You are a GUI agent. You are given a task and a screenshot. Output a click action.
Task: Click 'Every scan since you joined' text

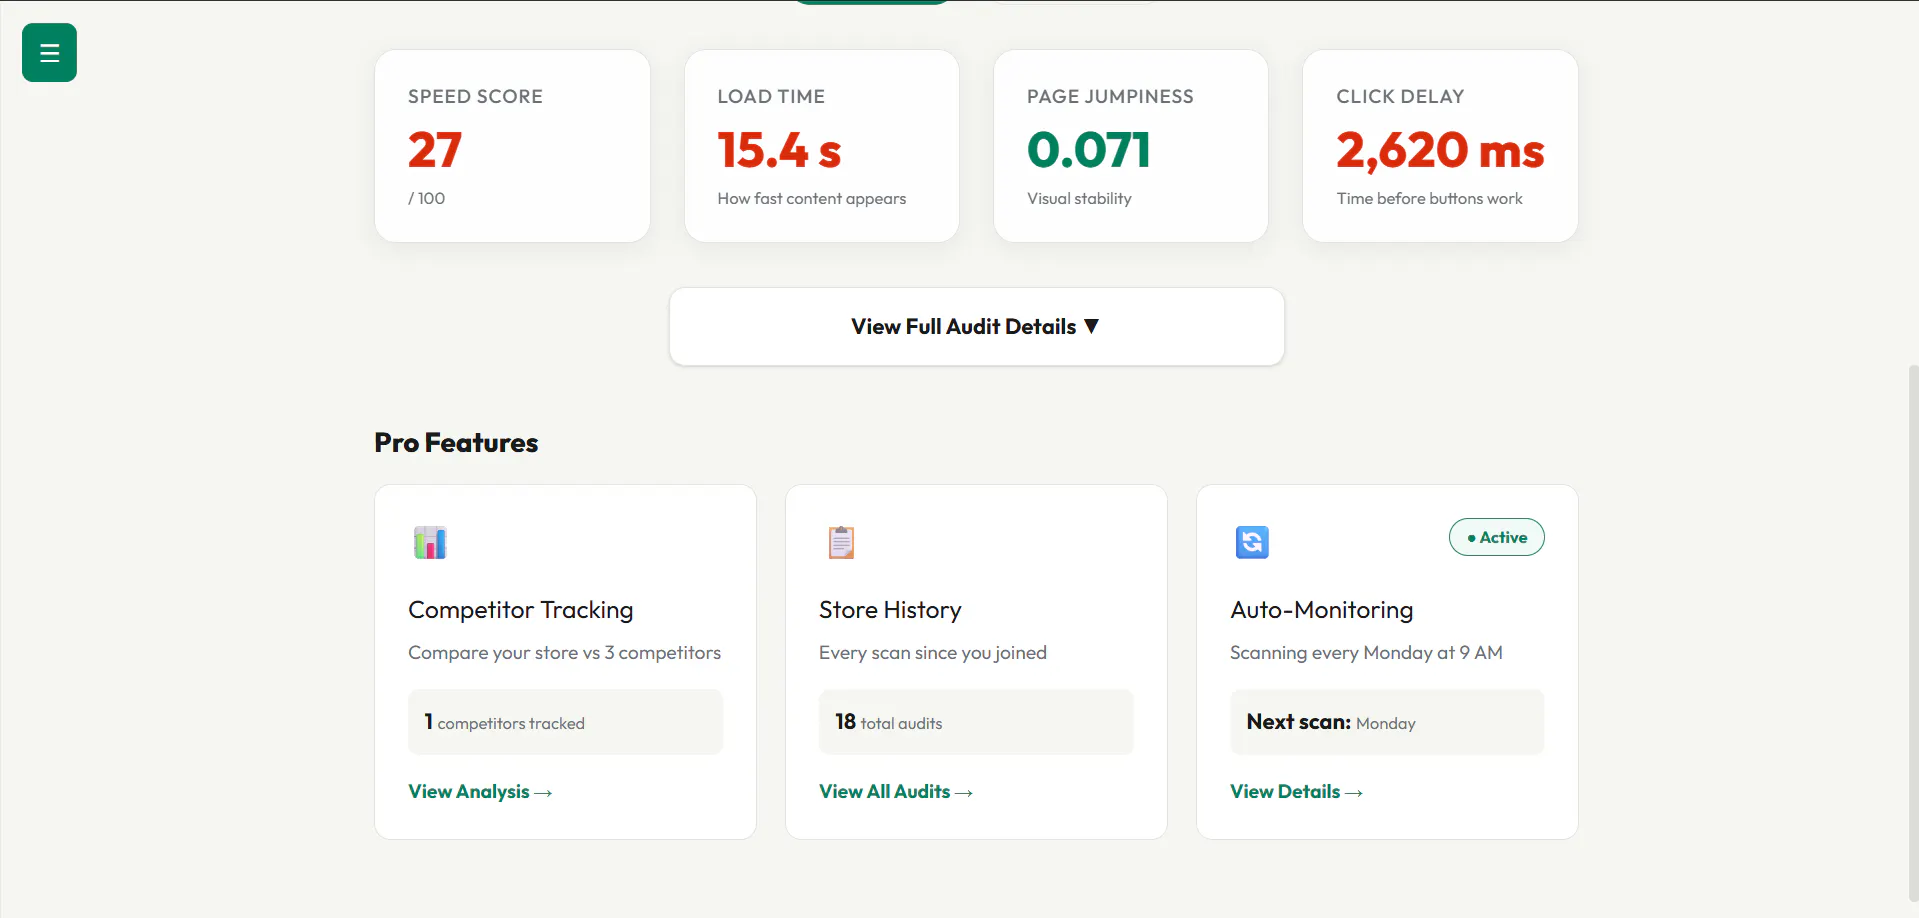[x=933, y=653]
